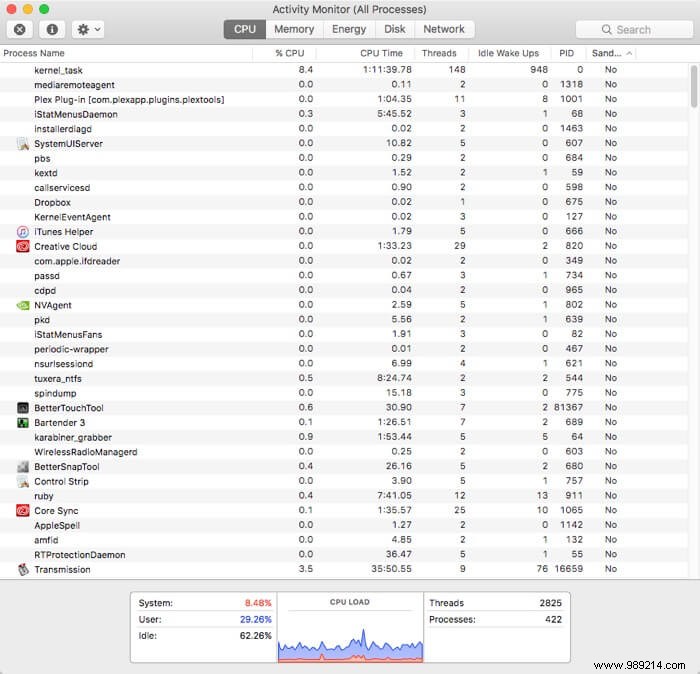700x674 pixels.
Task: Select the WirelessRadioManagerd process
Action: 344,452
